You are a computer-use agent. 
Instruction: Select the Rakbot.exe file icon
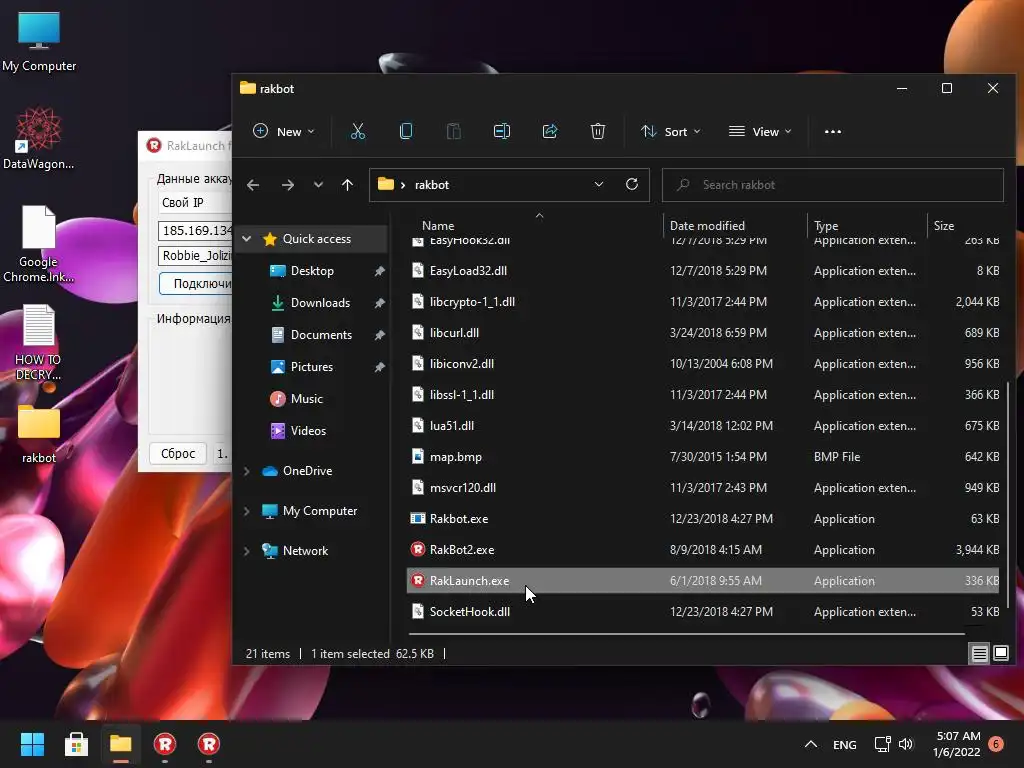(418, 519)
